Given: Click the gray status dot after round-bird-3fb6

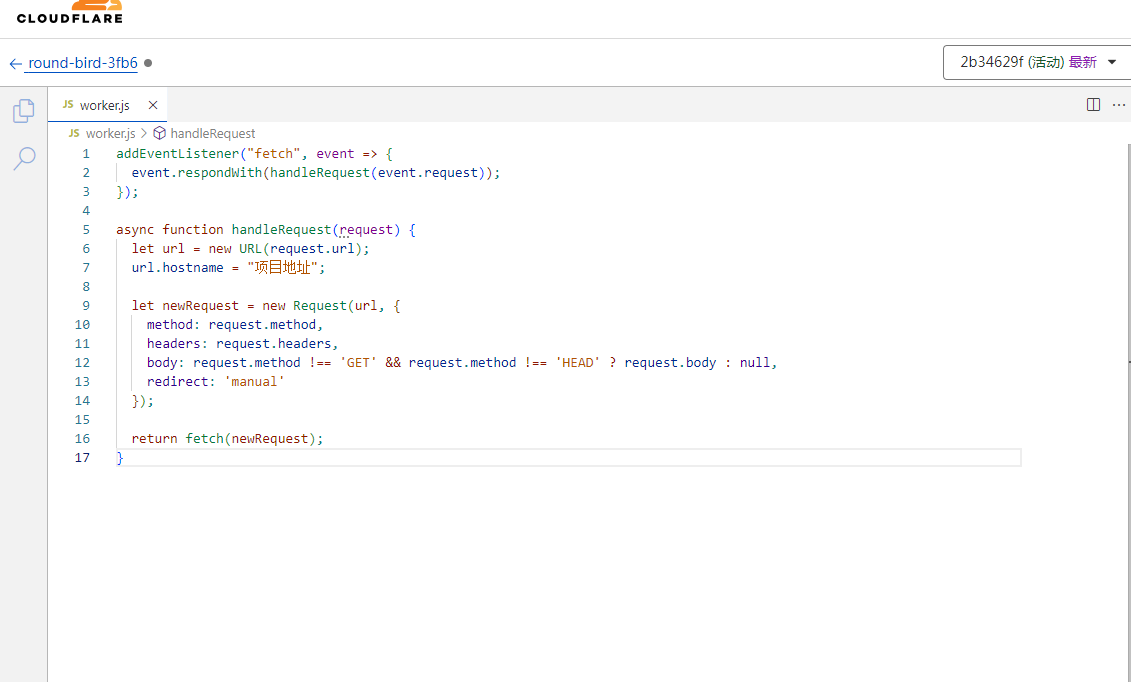Looking at the screenshot, I should [148, 63].
